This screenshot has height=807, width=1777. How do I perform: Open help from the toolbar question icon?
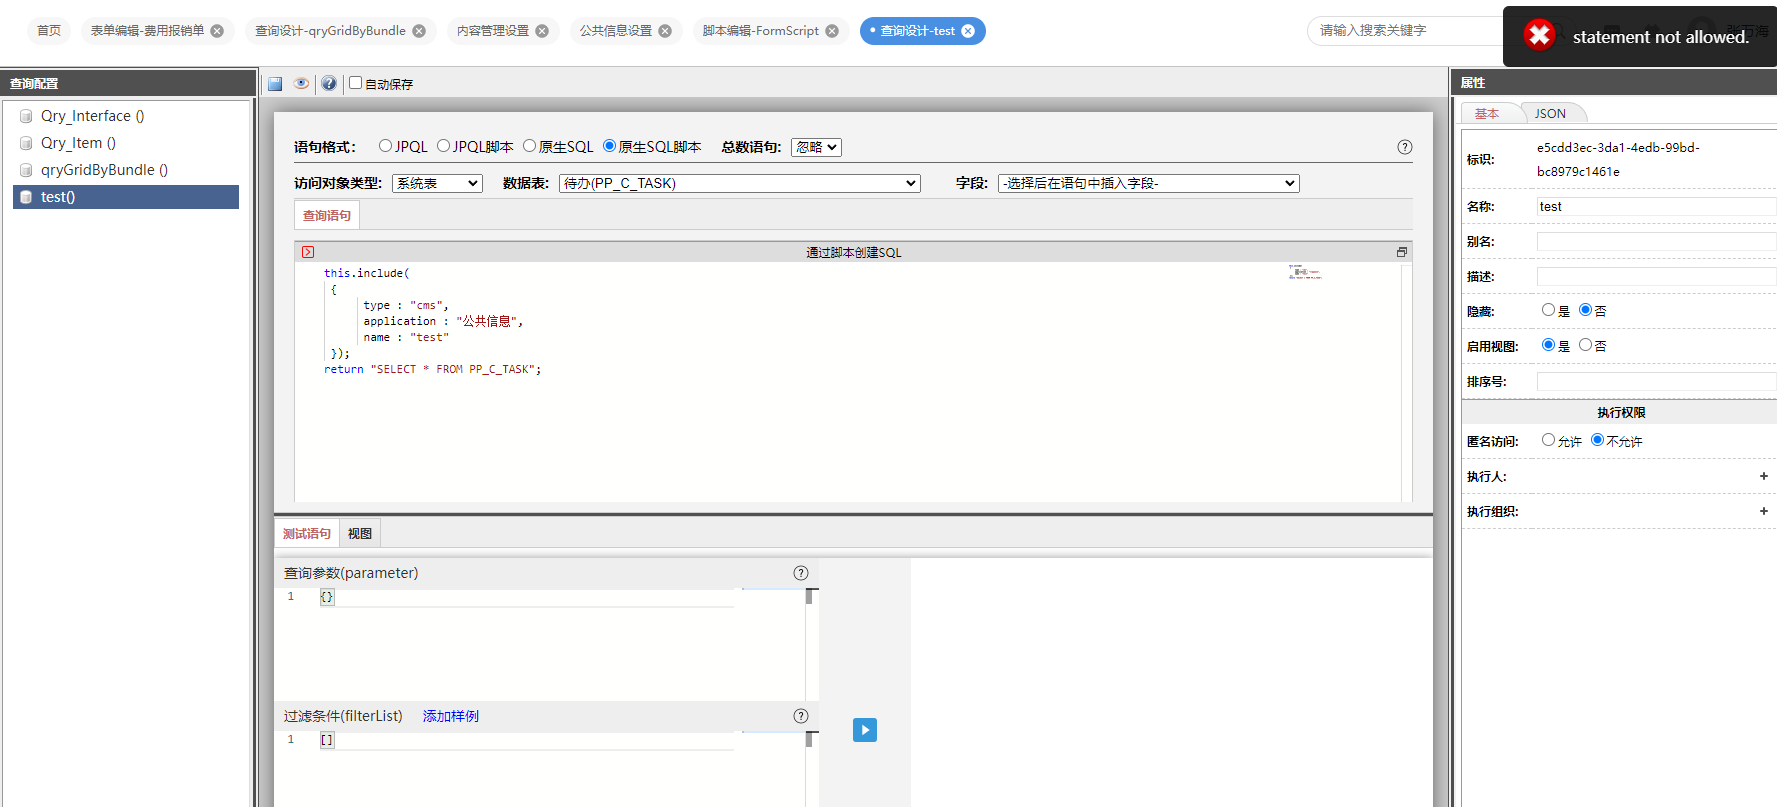(329, 84)
